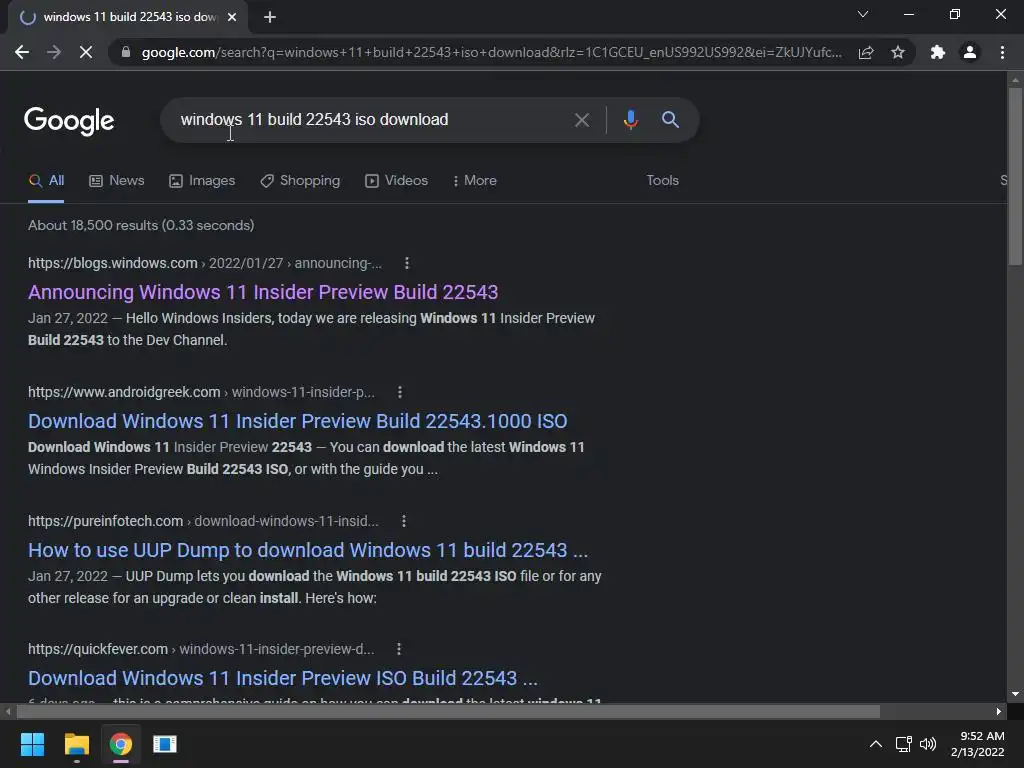Bookmark this page with the star

click(898, 52)
